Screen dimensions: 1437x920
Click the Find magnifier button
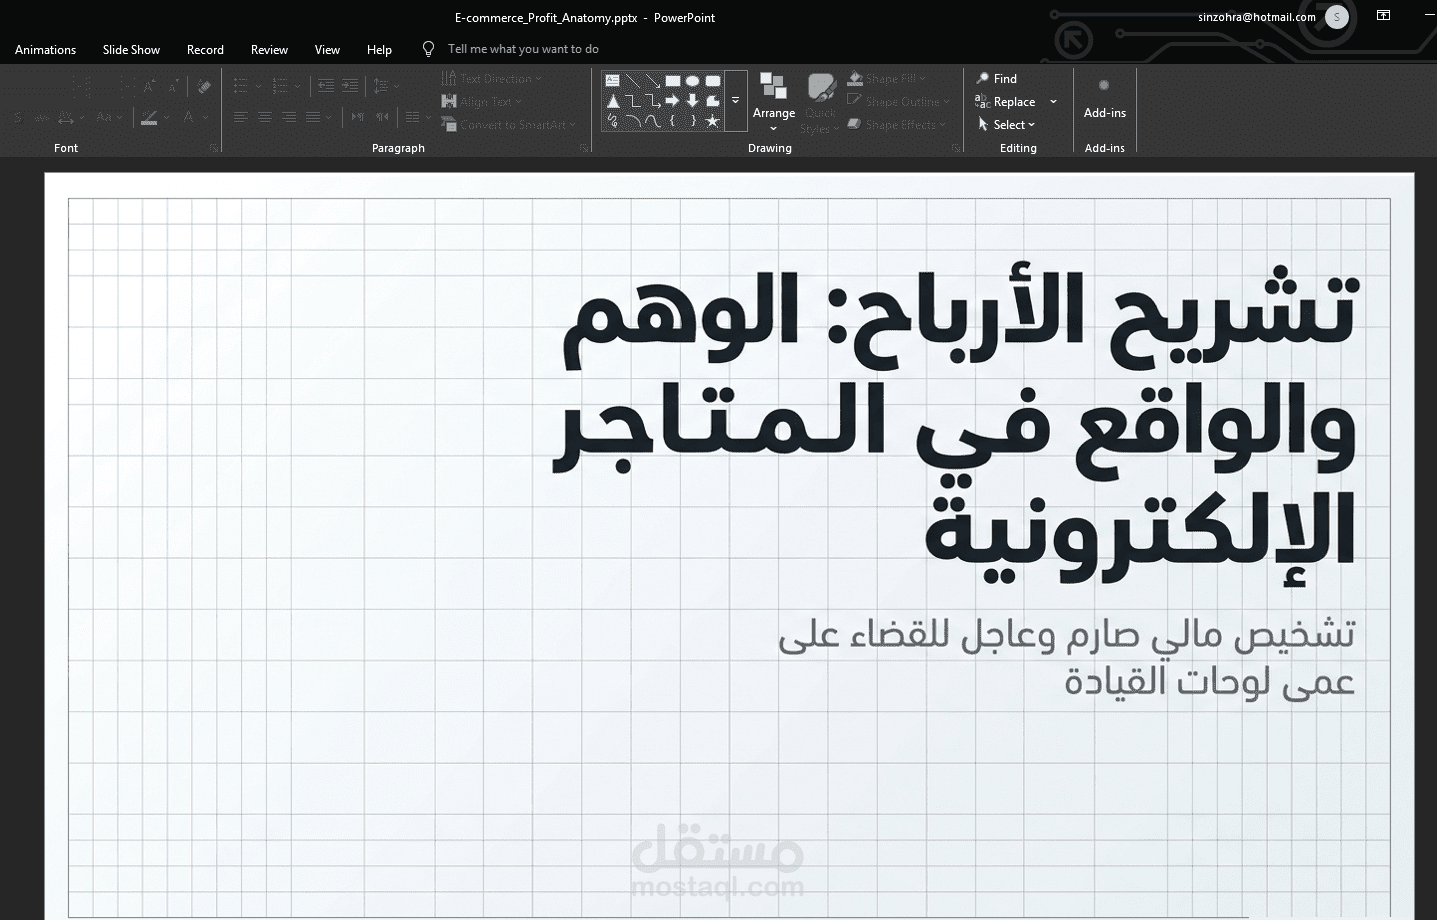pyautogui.click(x=996, y=78)
